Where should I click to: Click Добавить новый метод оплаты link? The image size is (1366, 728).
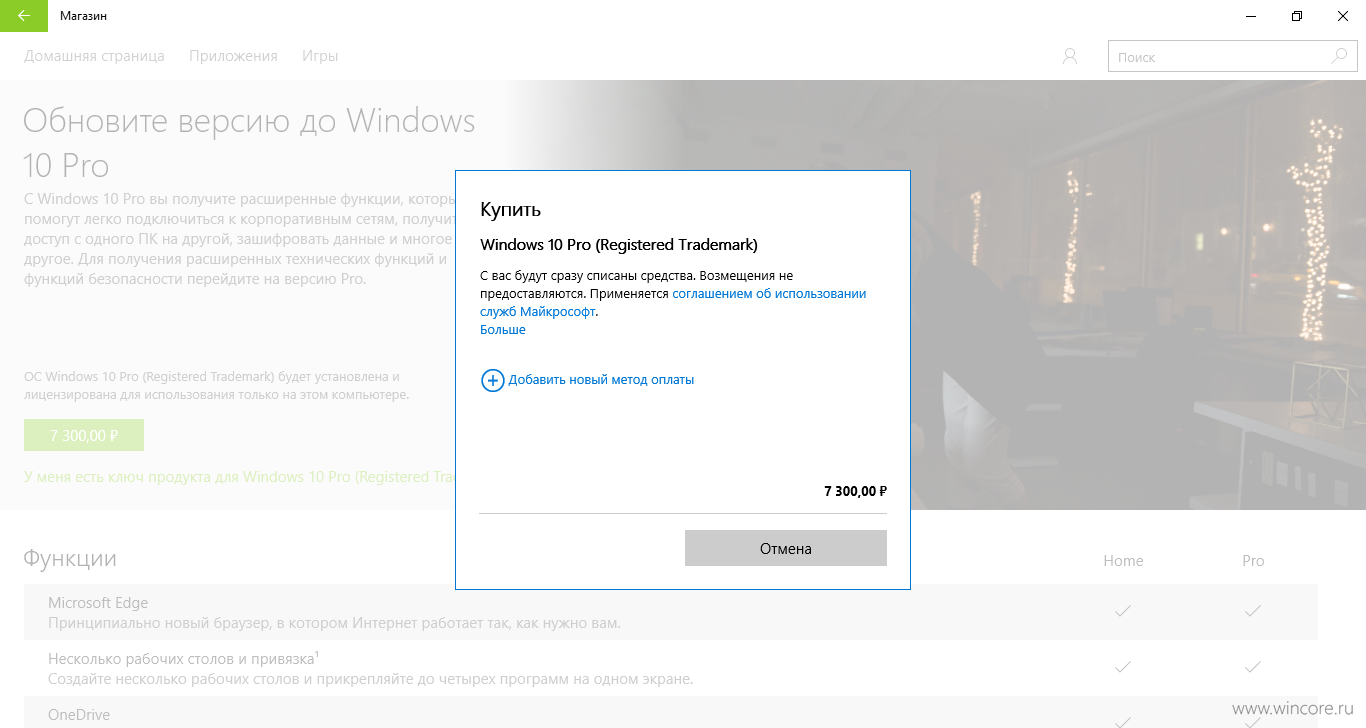[x=601, y=380]
